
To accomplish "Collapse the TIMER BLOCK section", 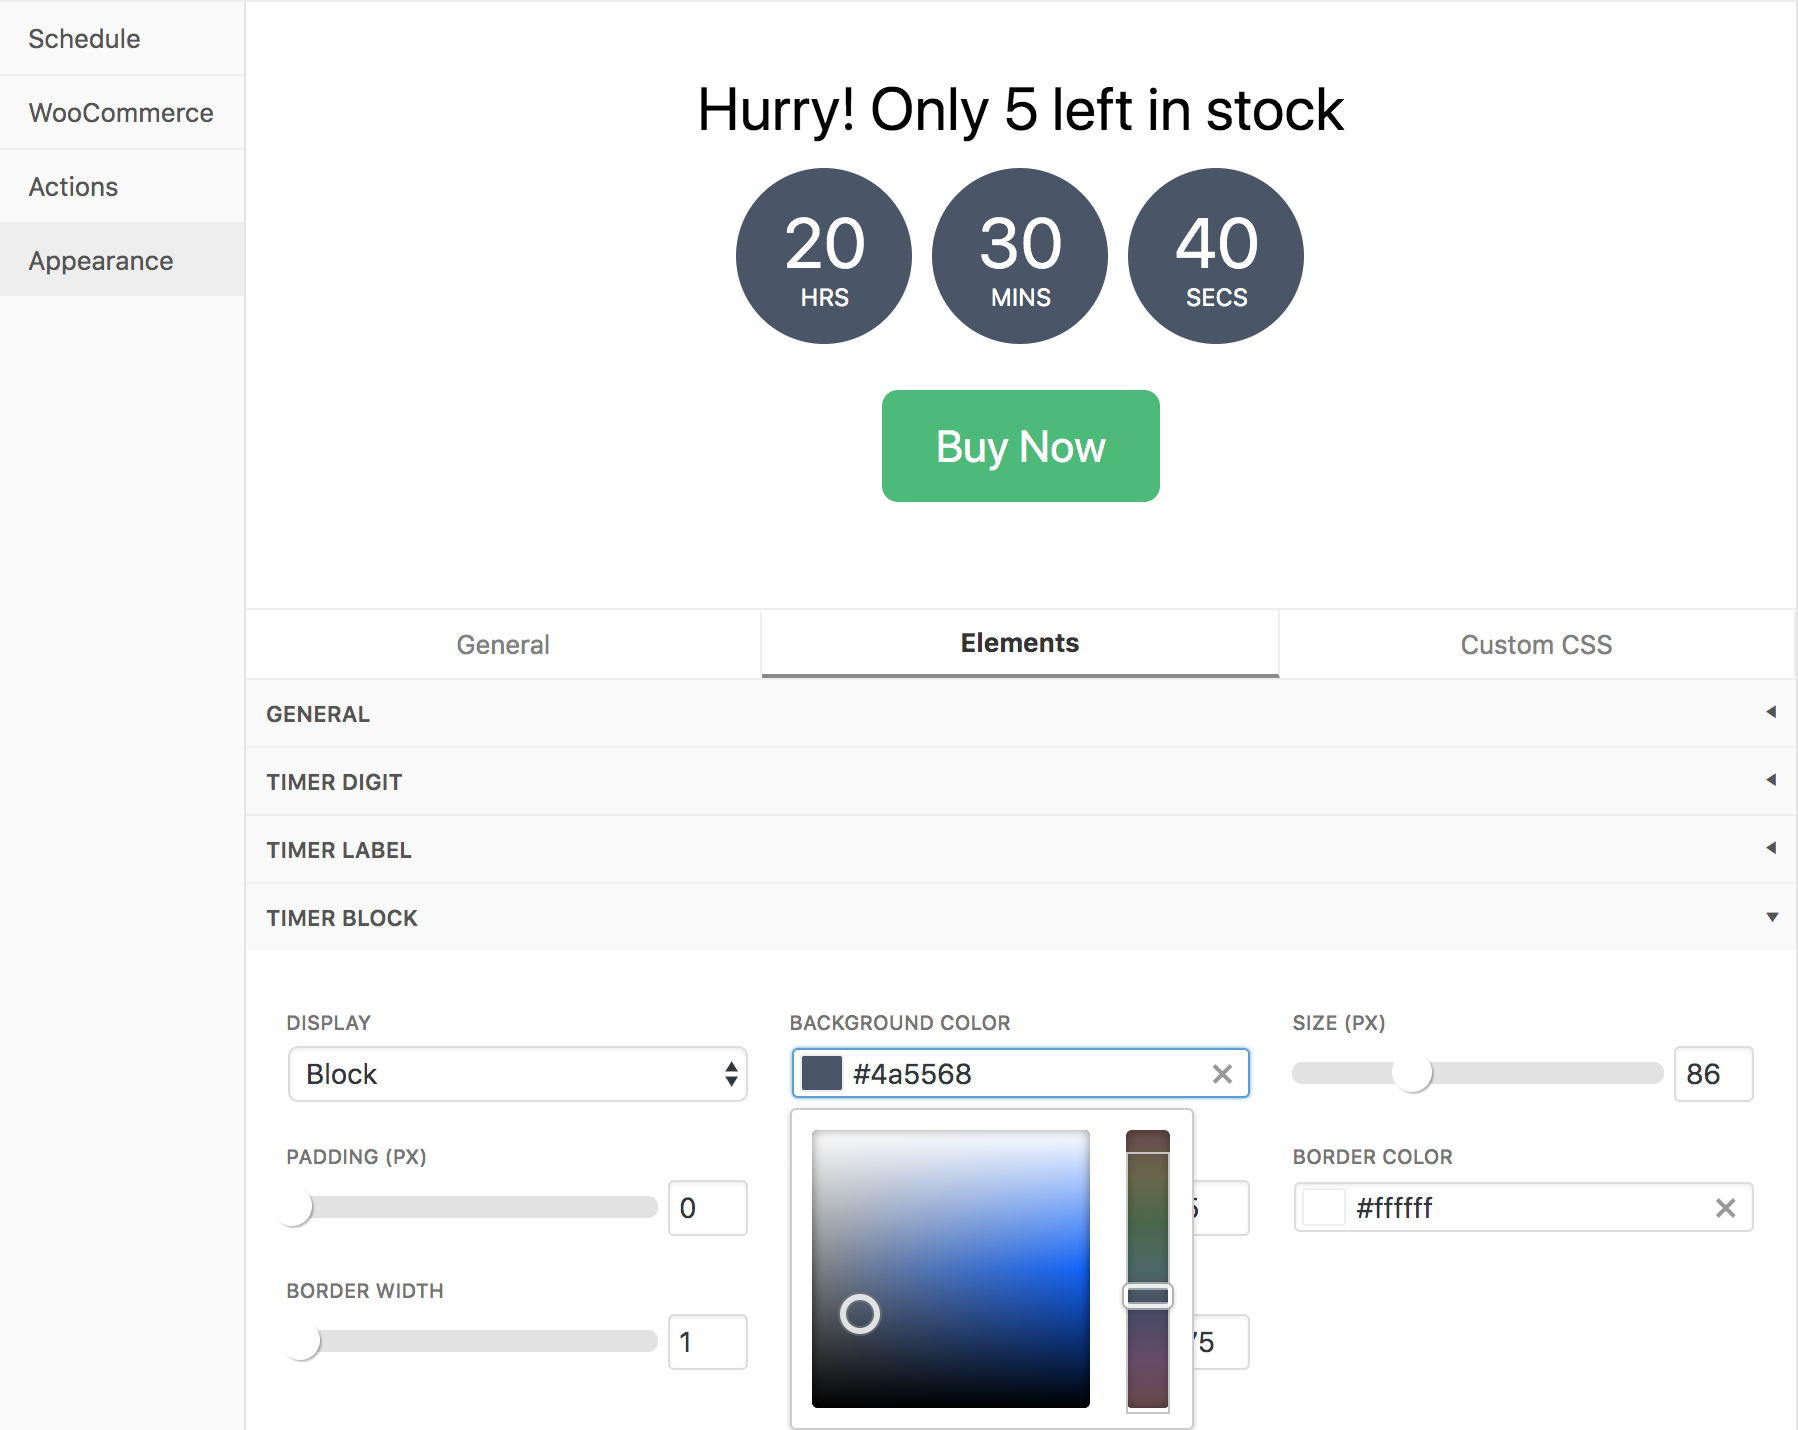I will [x=1771, y=917].
